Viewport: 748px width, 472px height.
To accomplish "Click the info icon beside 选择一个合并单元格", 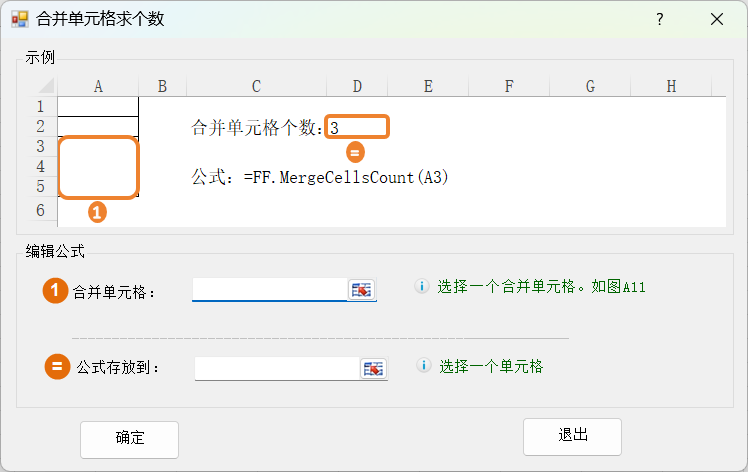I will click(422, 287).
